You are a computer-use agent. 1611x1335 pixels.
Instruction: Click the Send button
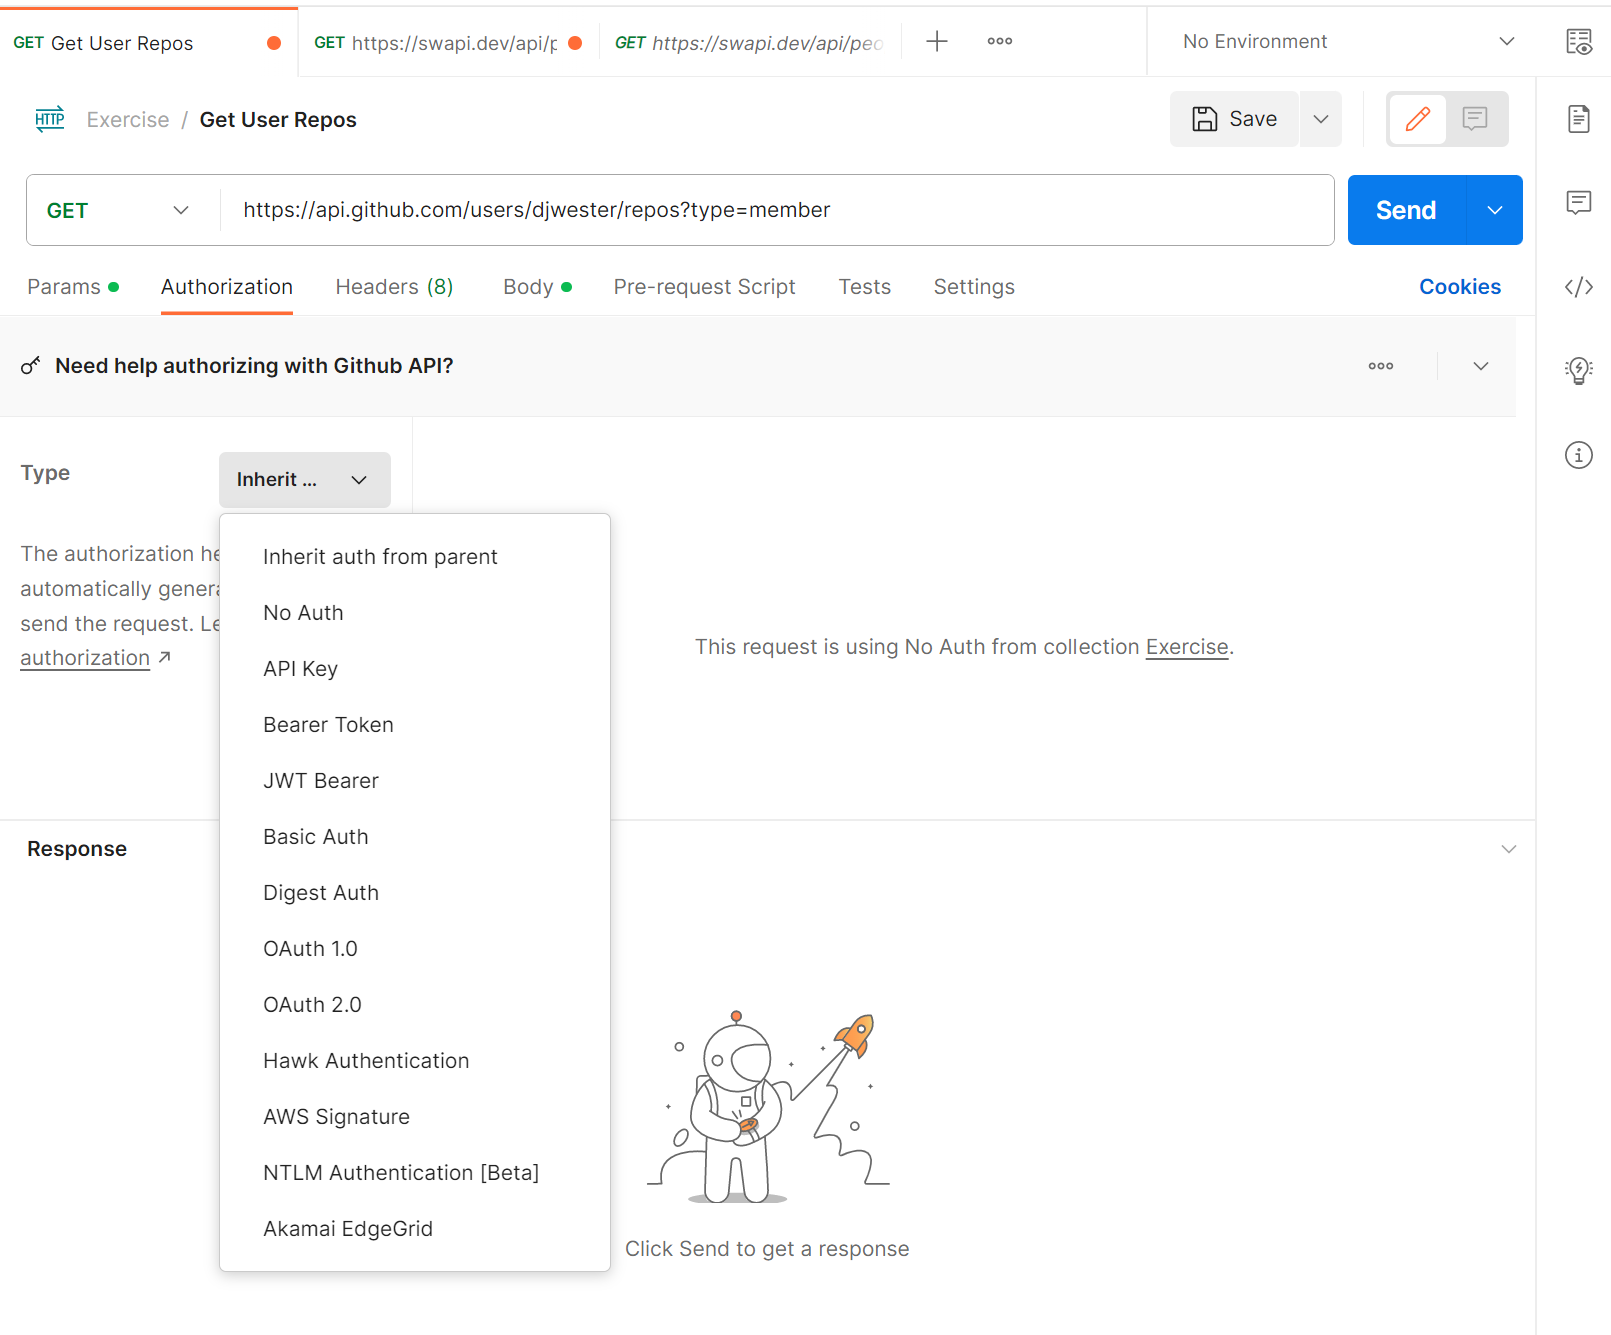(x=1405, y=210)
